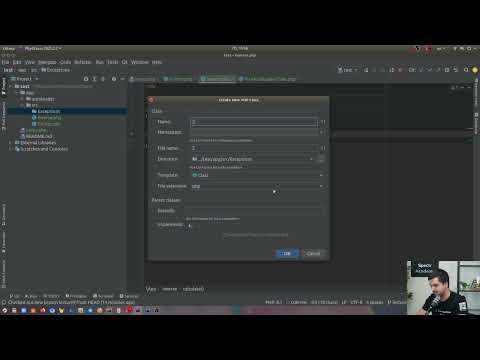480x360 pixels.
Task: Click the Directory field in the dialog
Action: (x=252, y=159)
